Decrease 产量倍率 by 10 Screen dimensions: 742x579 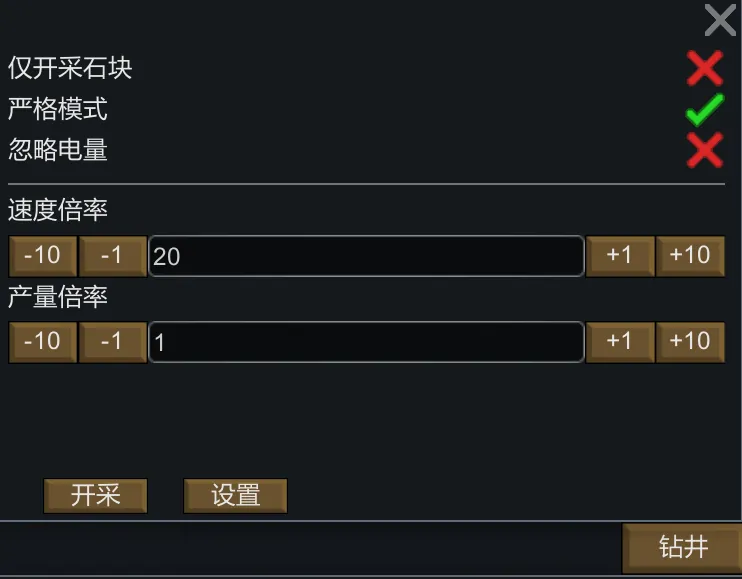coord(42,342)
